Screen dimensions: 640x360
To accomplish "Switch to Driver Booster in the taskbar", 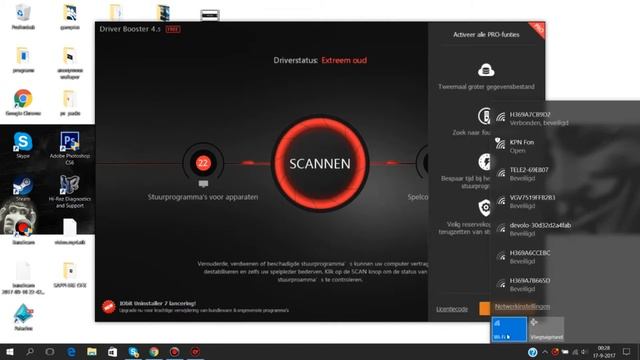I will [196, 352].
